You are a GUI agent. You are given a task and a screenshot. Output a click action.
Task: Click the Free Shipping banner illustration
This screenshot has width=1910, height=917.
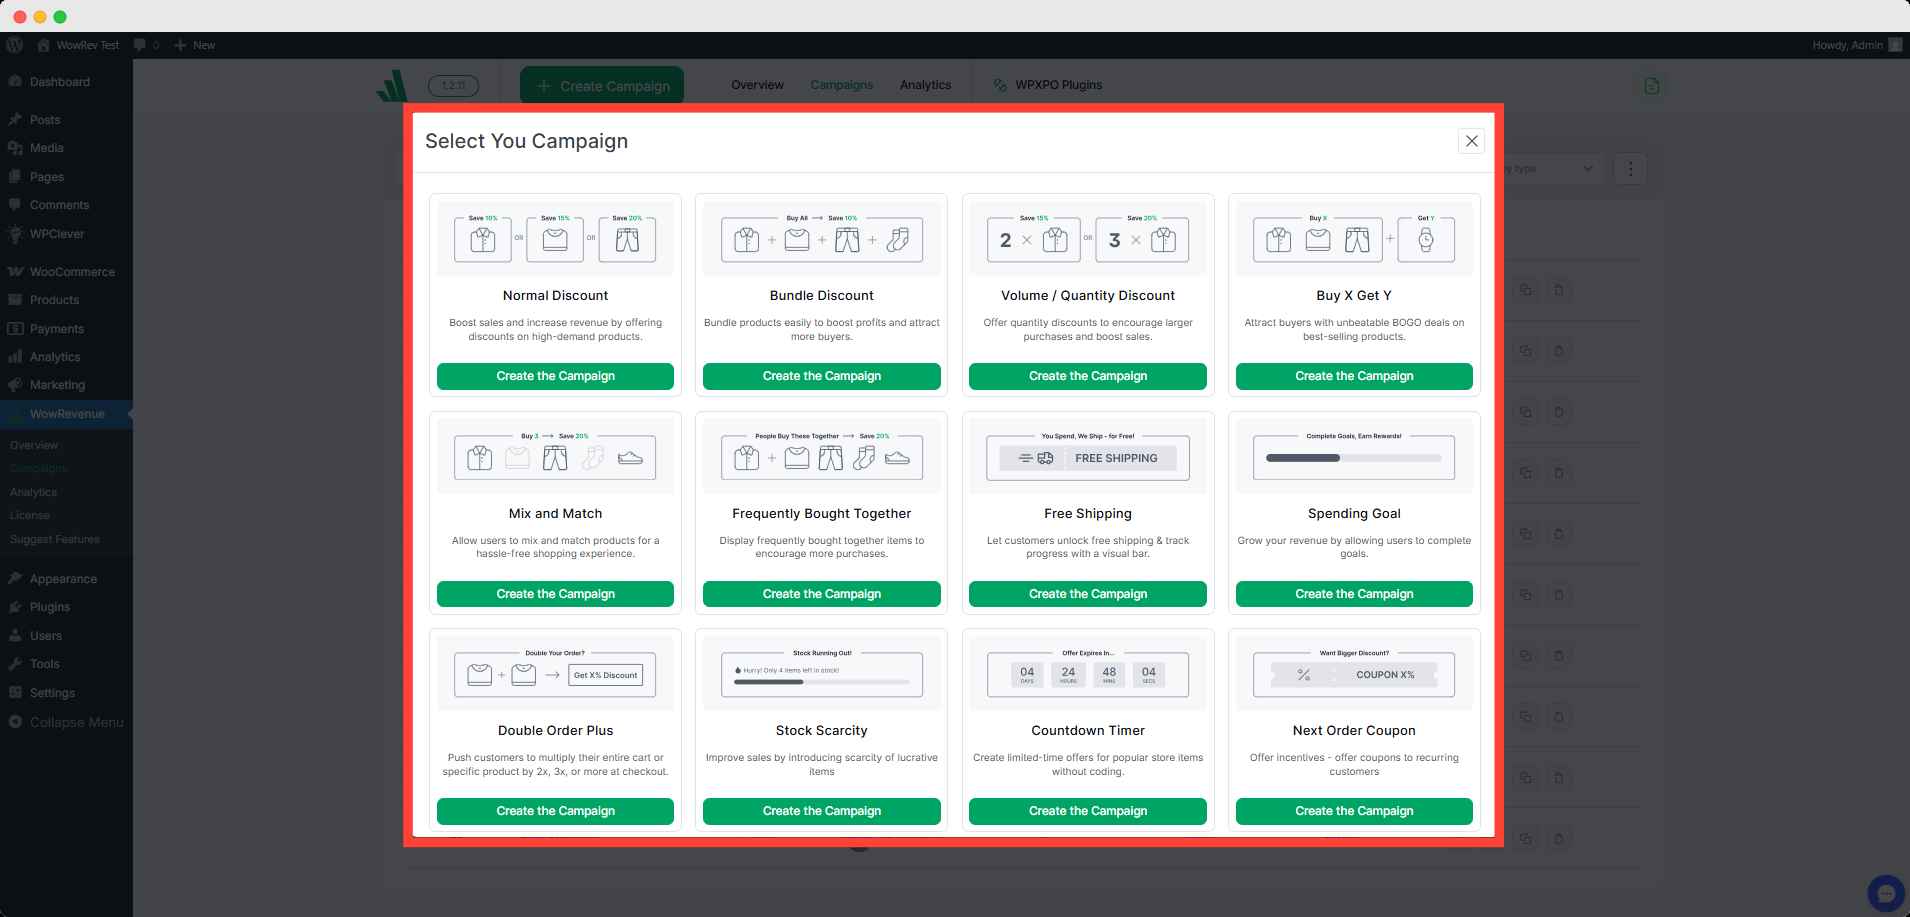(x=1088, y=457)
